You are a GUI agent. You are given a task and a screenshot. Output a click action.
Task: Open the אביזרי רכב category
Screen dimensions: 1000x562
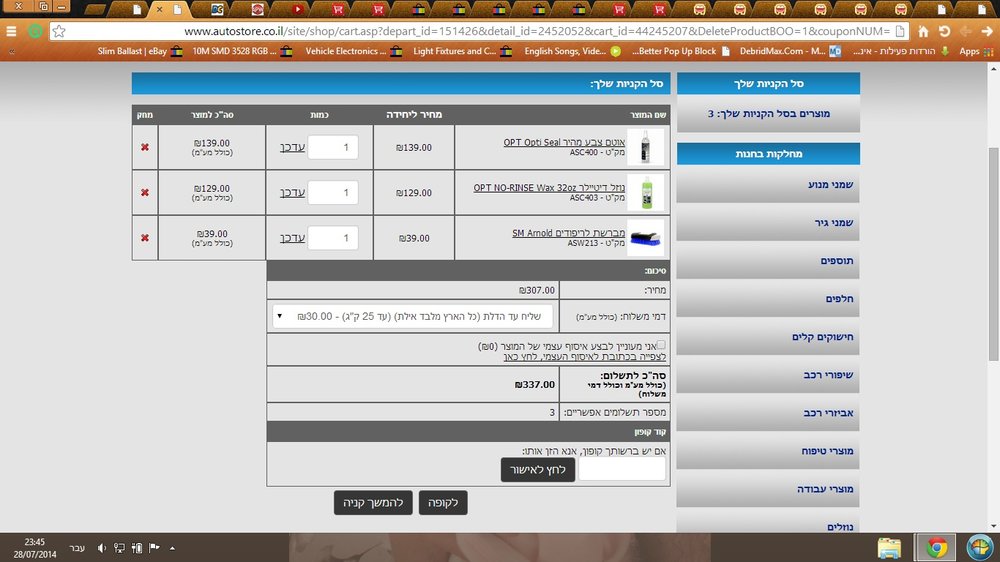click(x=768, y=413)
